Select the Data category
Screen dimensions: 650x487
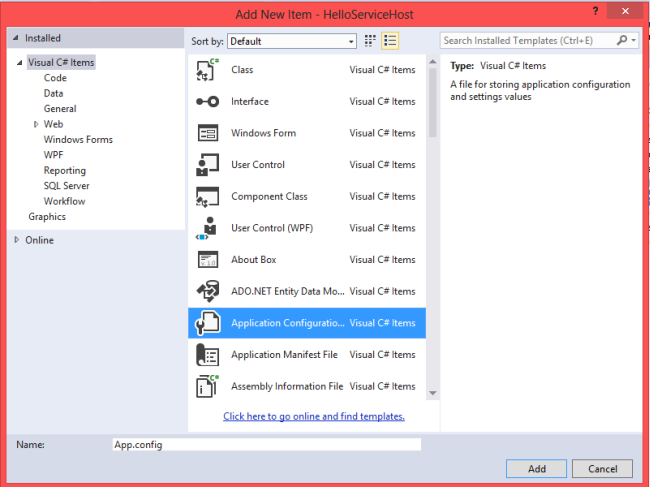[53, 93]
